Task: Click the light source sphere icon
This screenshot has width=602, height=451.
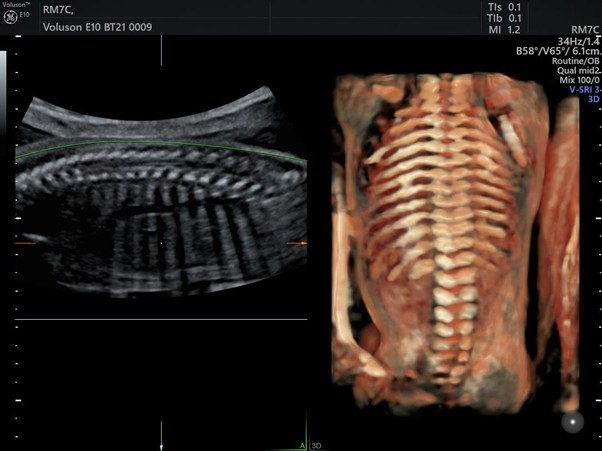Action: click(x=572, y=422)
